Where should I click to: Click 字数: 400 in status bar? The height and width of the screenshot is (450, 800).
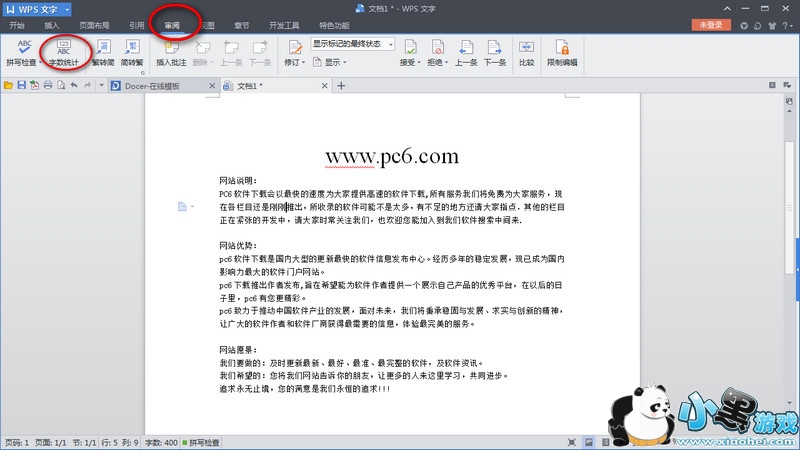(x=161, y=442)
